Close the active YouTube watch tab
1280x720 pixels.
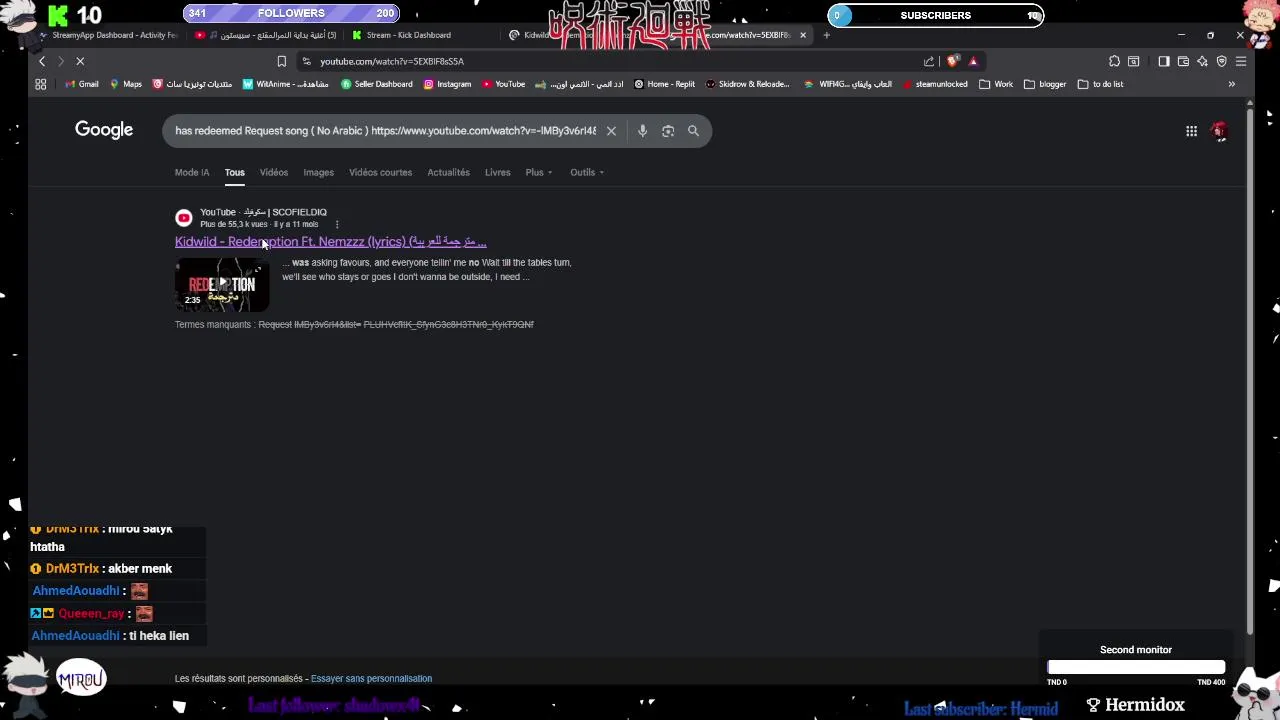click(x=802, y=35)
